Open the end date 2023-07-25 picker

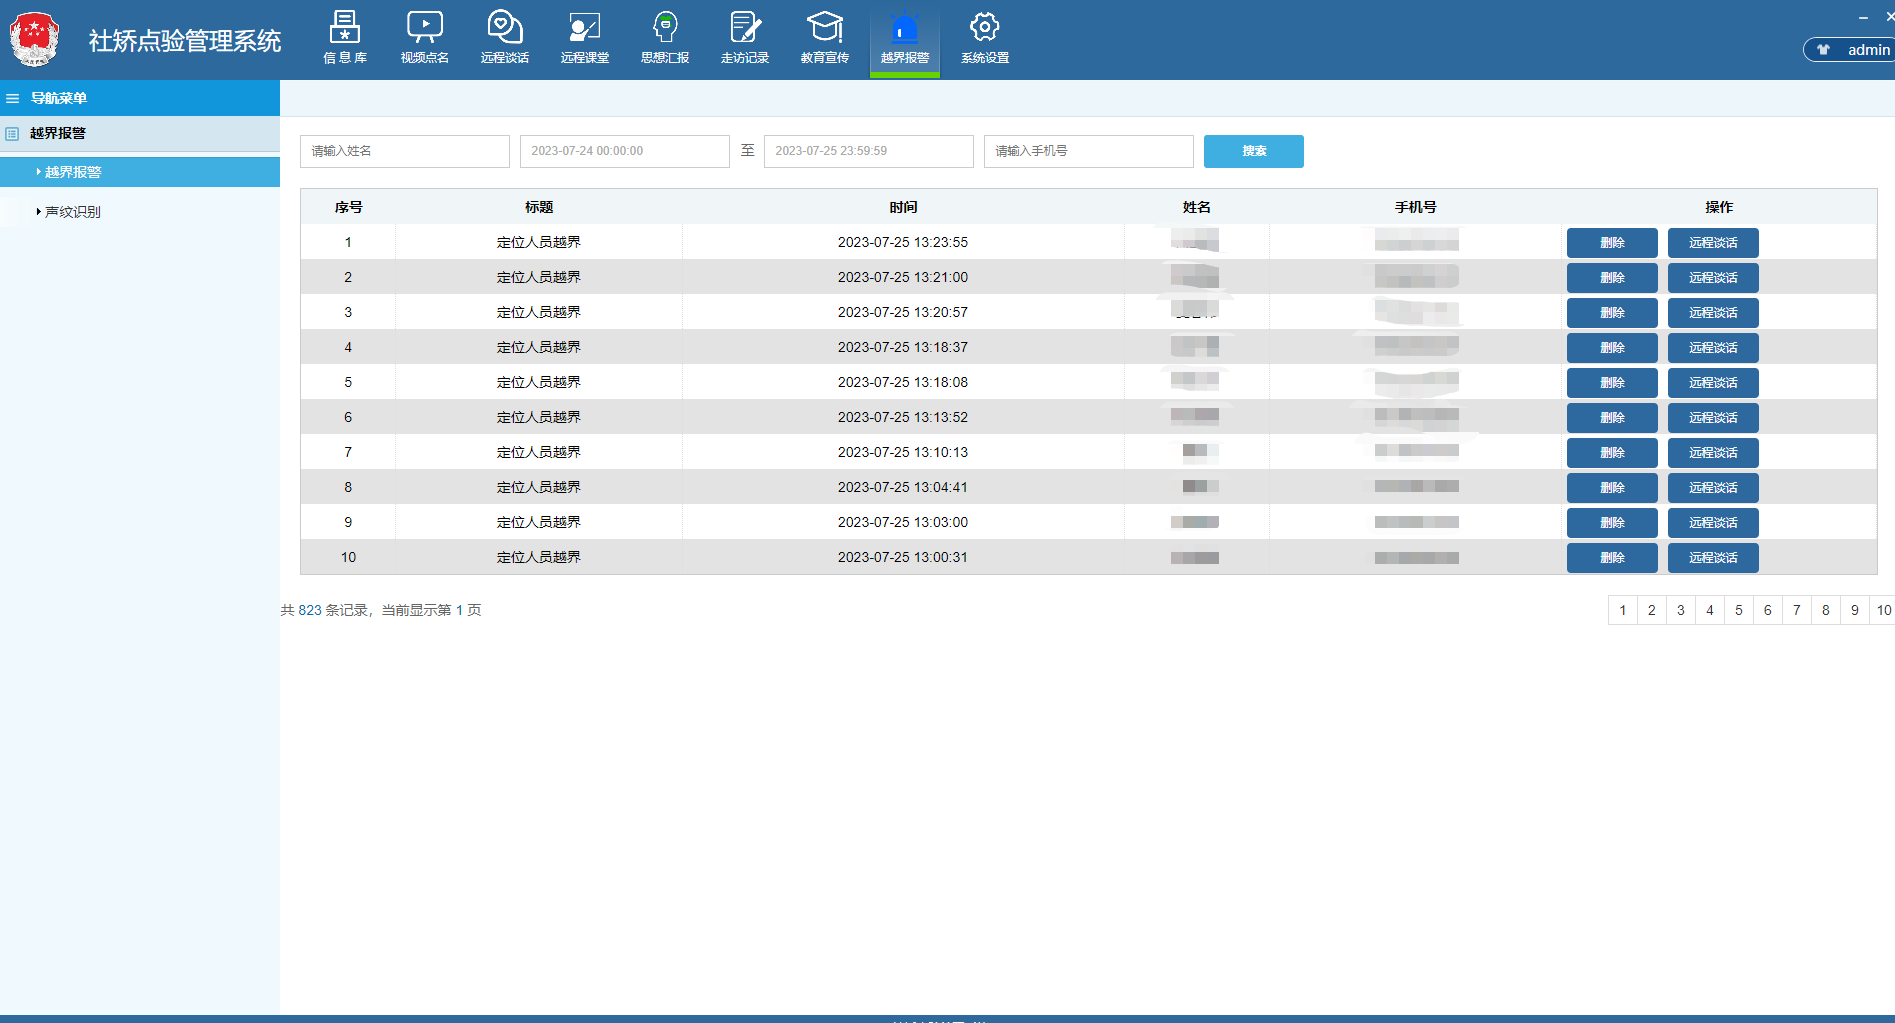868,151
